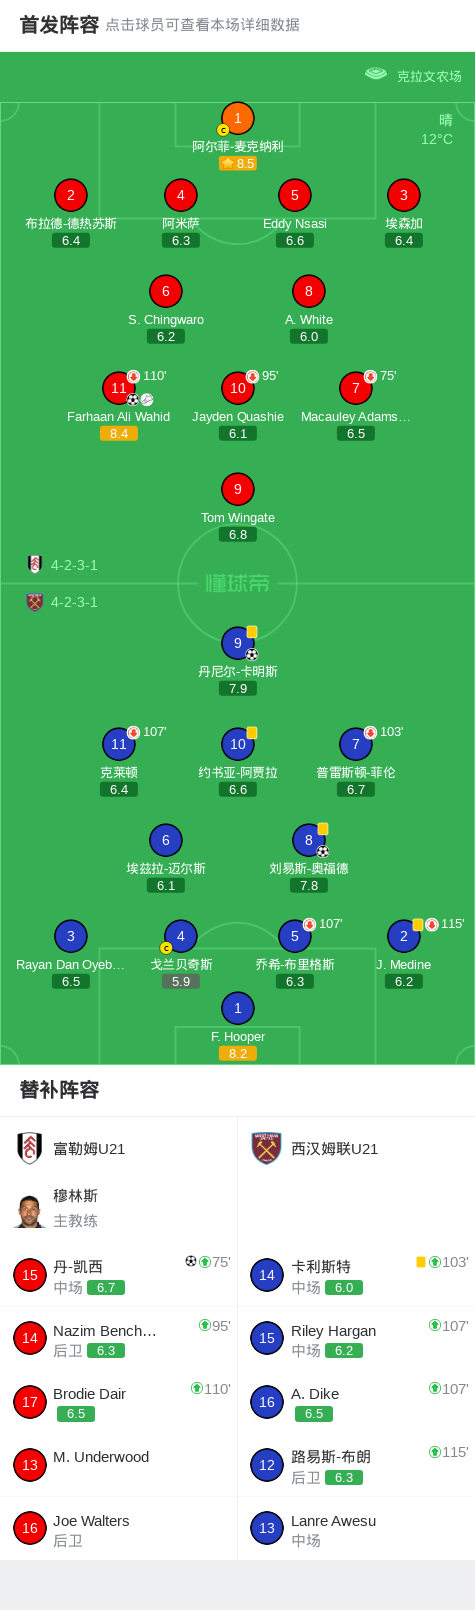Open 西汉姆联U21 team name link

pos(335,1149)
